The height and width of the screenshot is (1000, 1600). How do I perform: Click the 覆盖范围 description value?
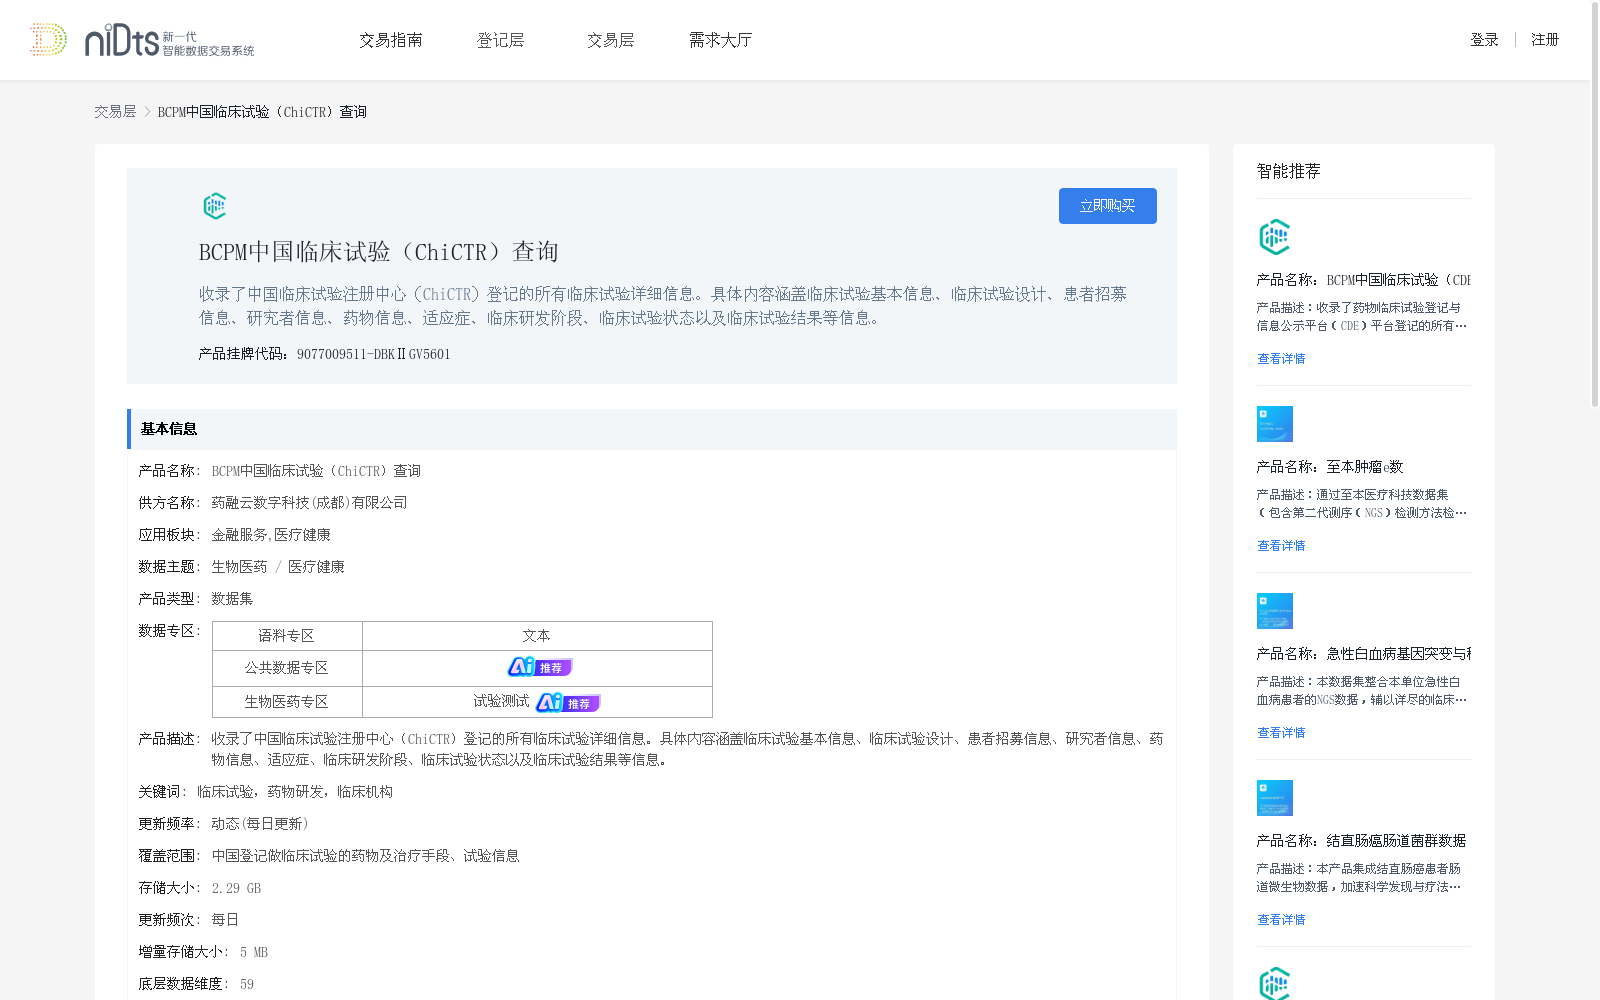(366, 856)
